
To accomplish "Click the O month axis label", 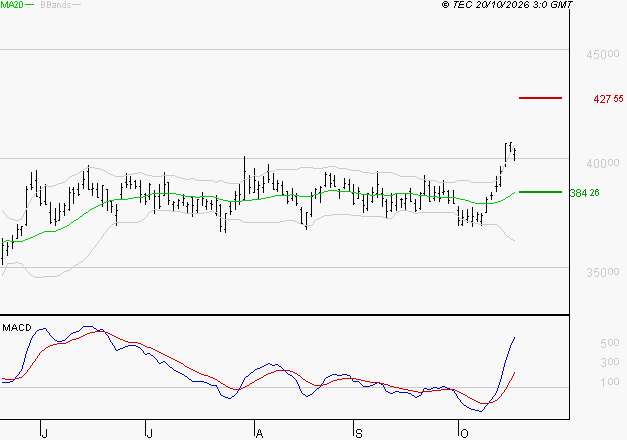I will tap(464, 434).
